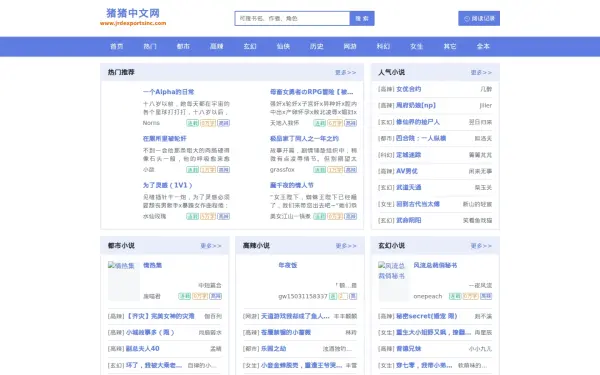Select the 网游 navigation item
The width and height of the screenshot is (600, 375).
pos(350,46)
